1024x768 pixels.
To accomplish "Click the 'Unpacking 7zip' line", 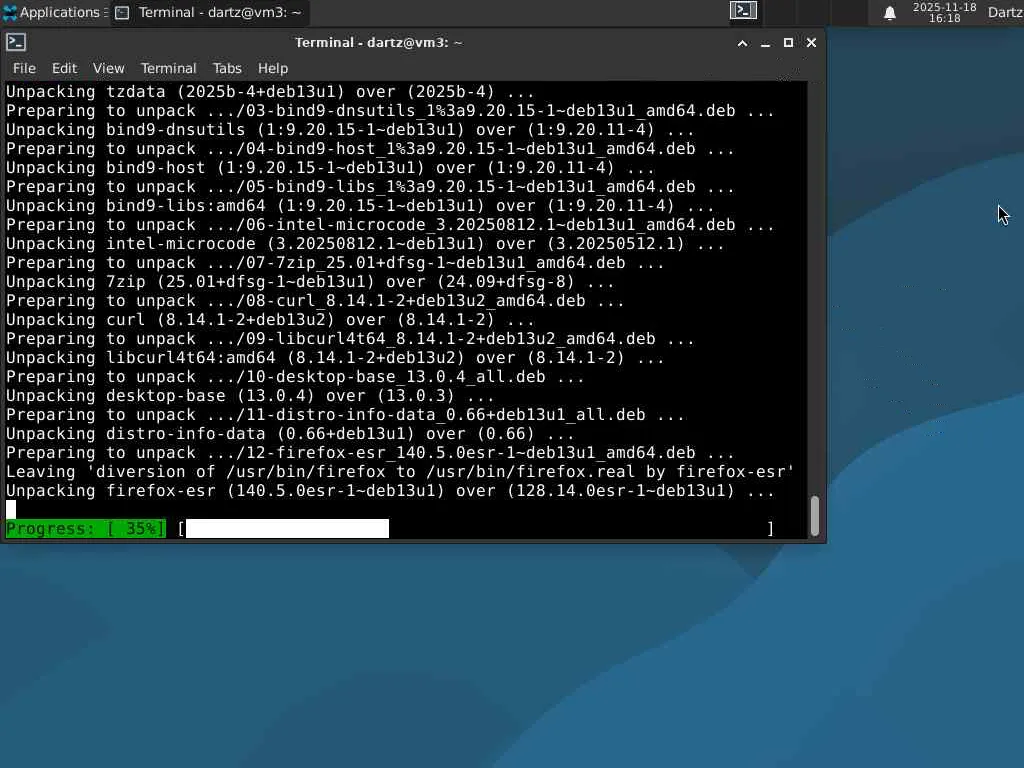I will 310,281.
